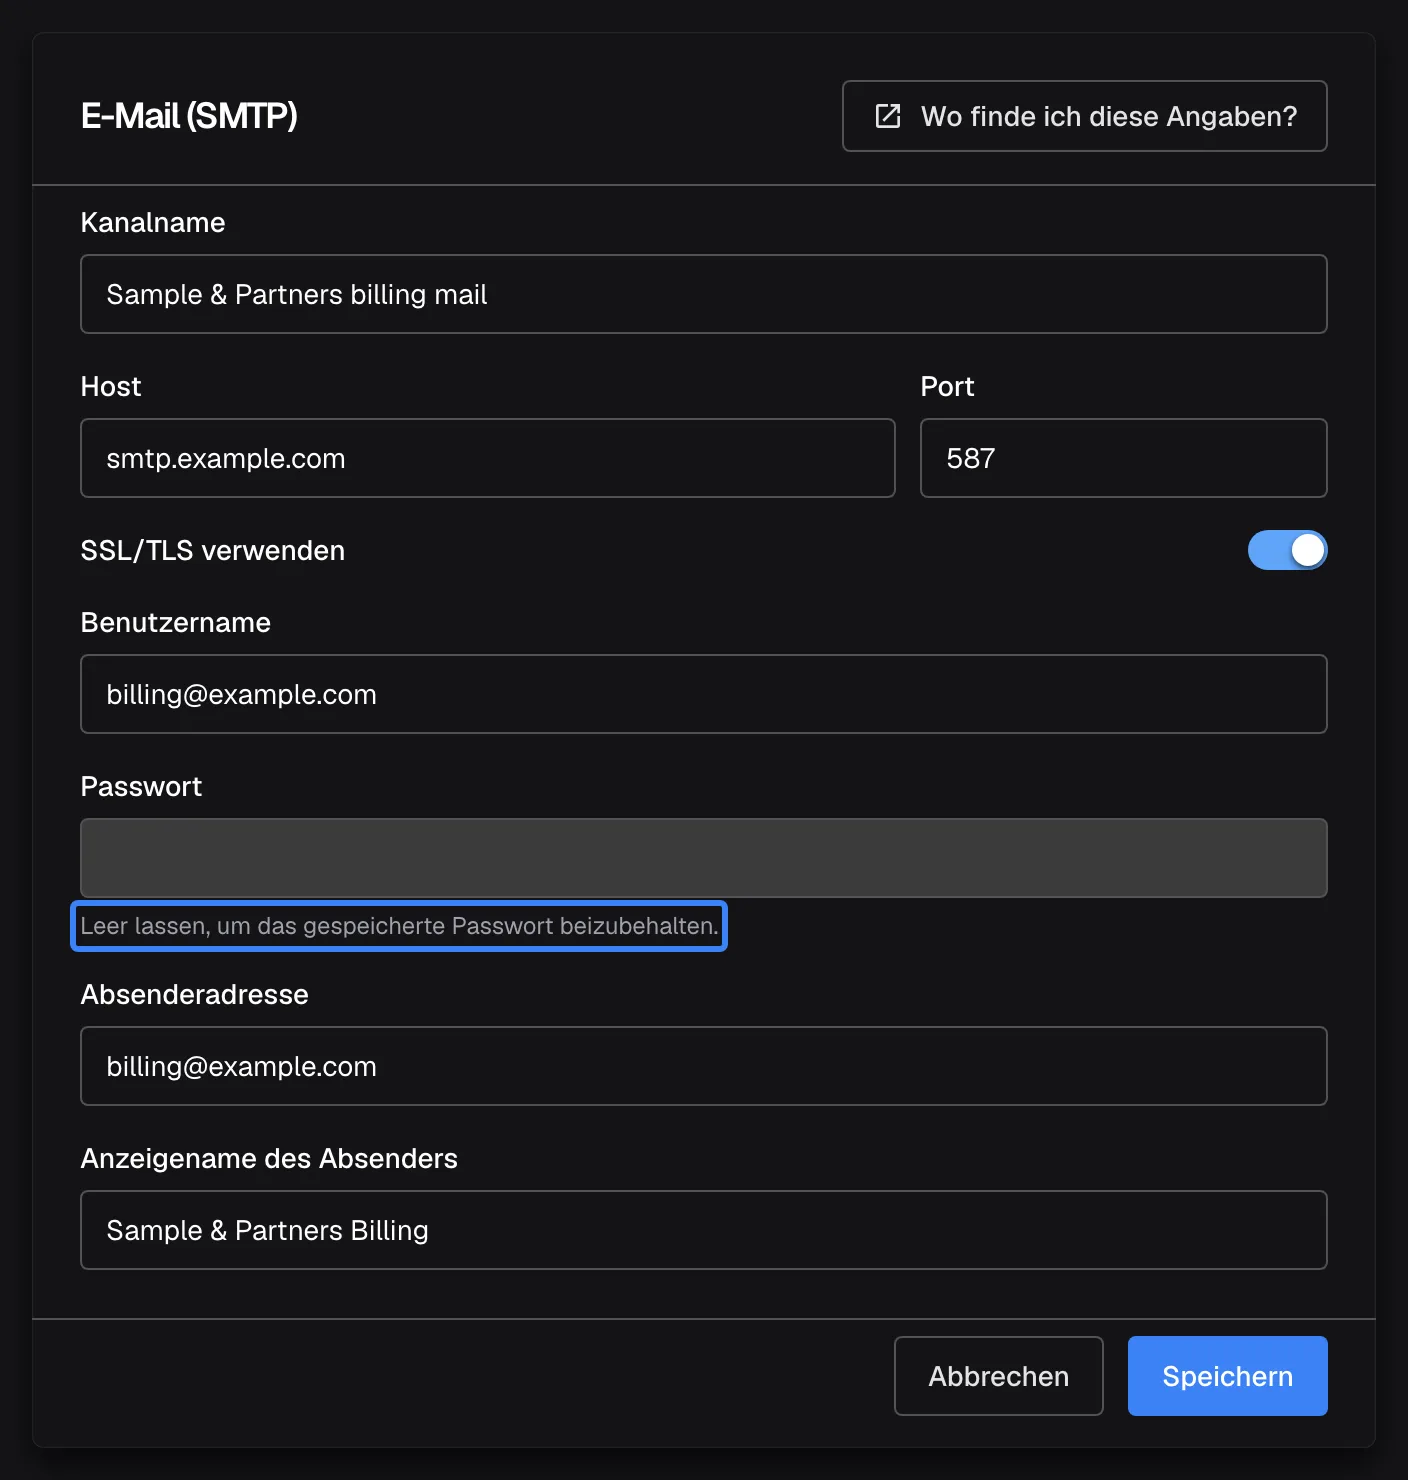This screenshot has height=1480, width=1408.
Task: Click the 'Host' label
Action: (x=111, y=386)
